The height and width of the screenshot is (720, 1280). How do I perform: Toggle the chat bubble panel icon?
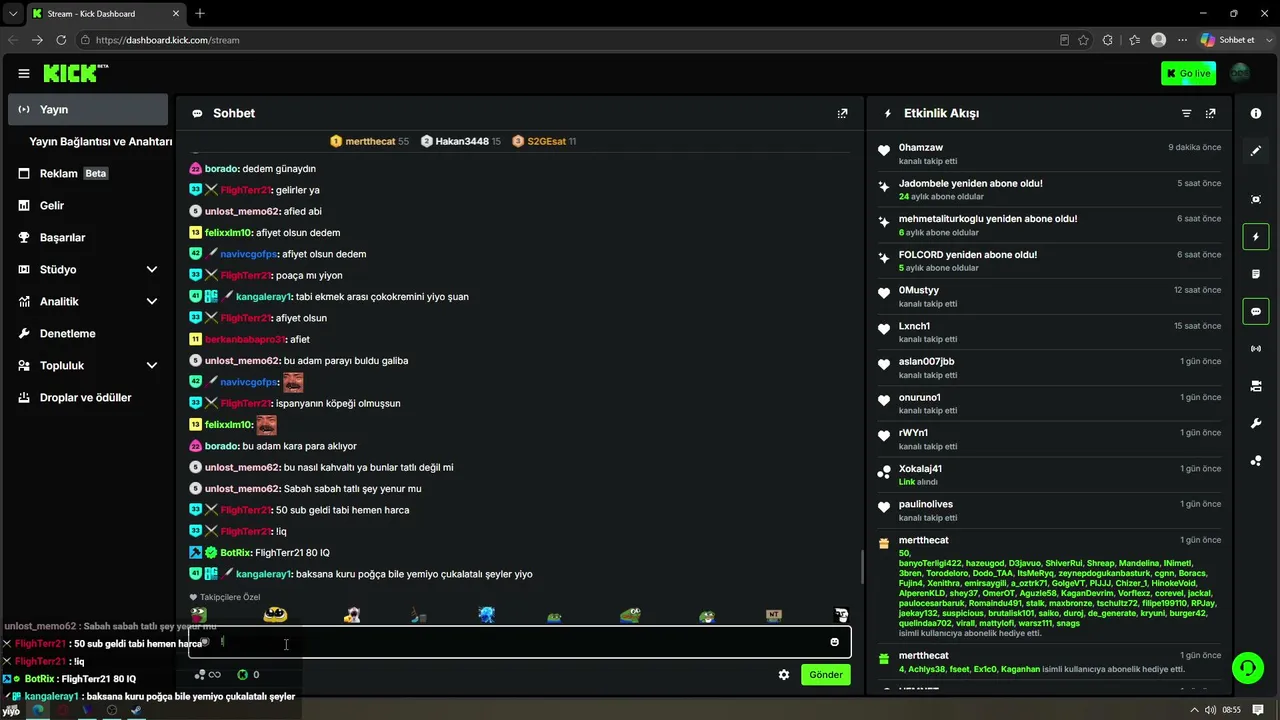1256,312
